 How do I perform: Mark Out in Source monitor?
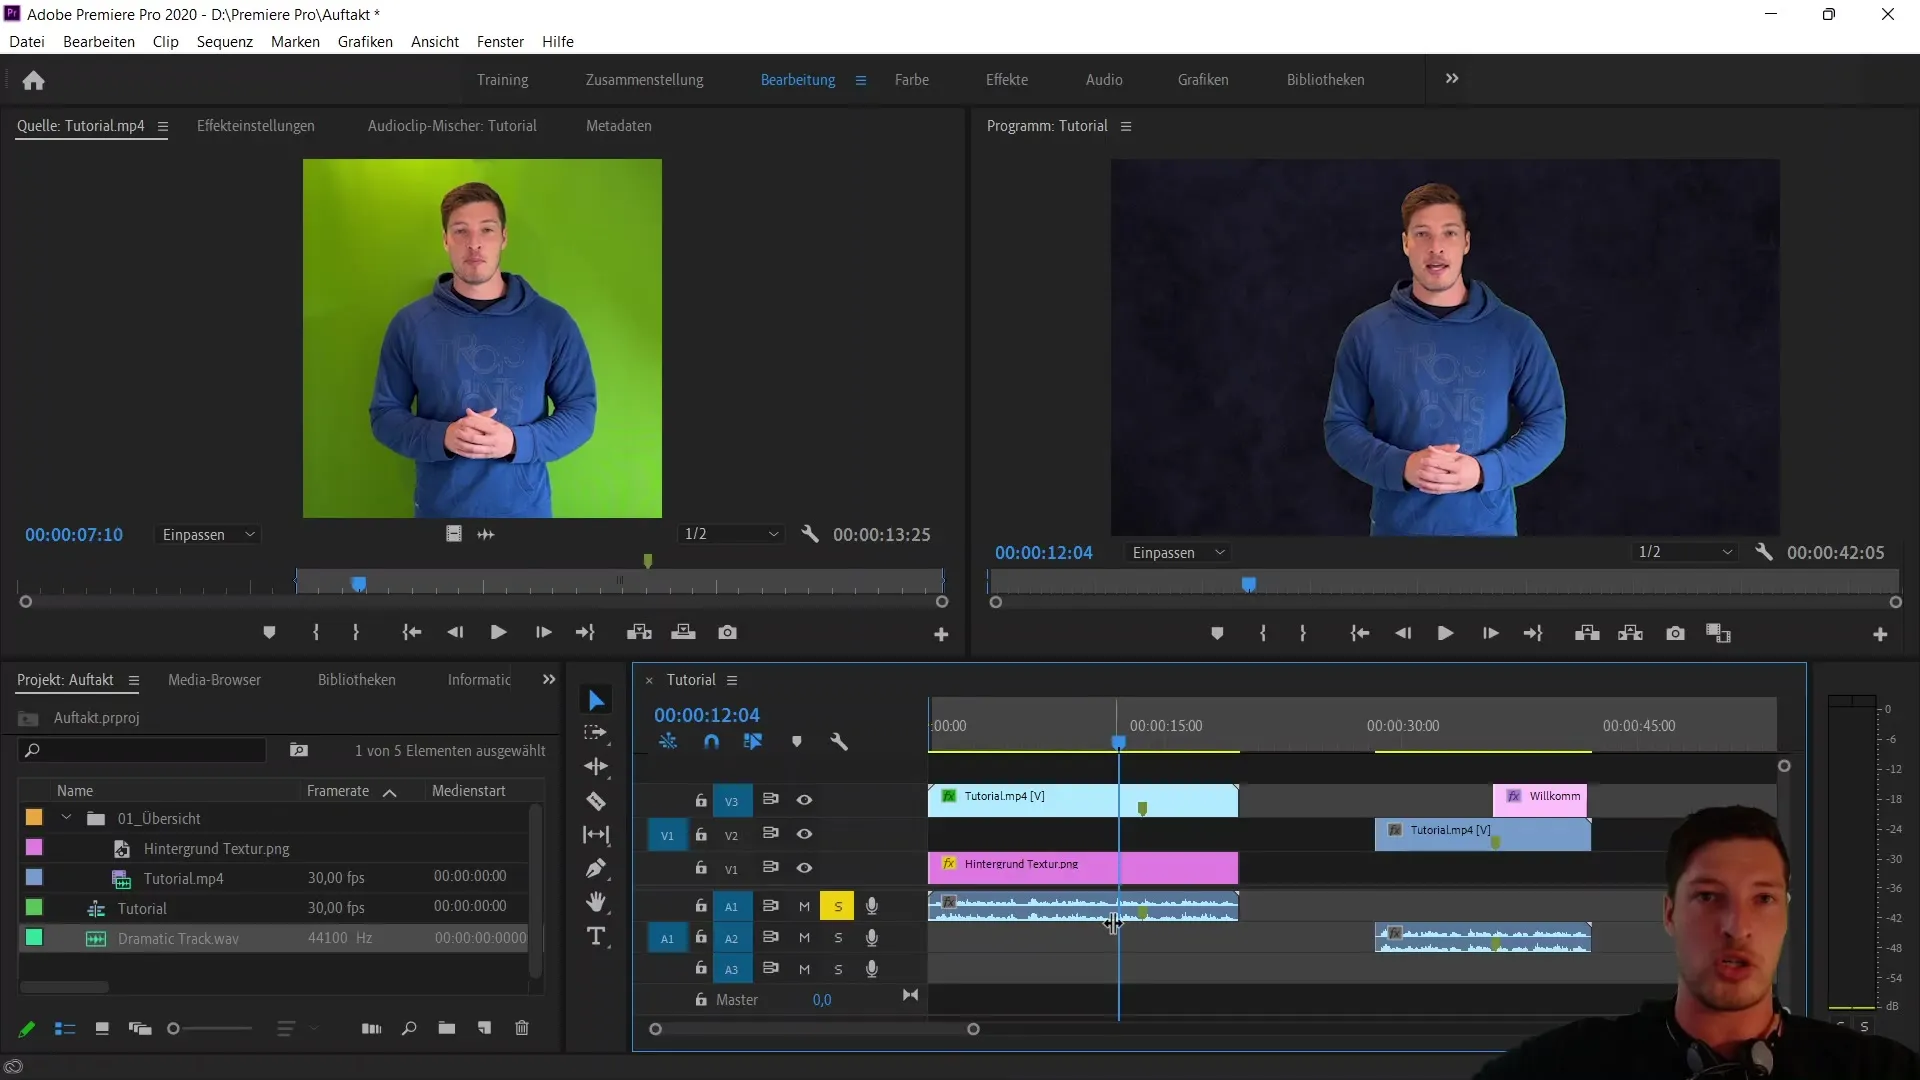coord(356,633)
